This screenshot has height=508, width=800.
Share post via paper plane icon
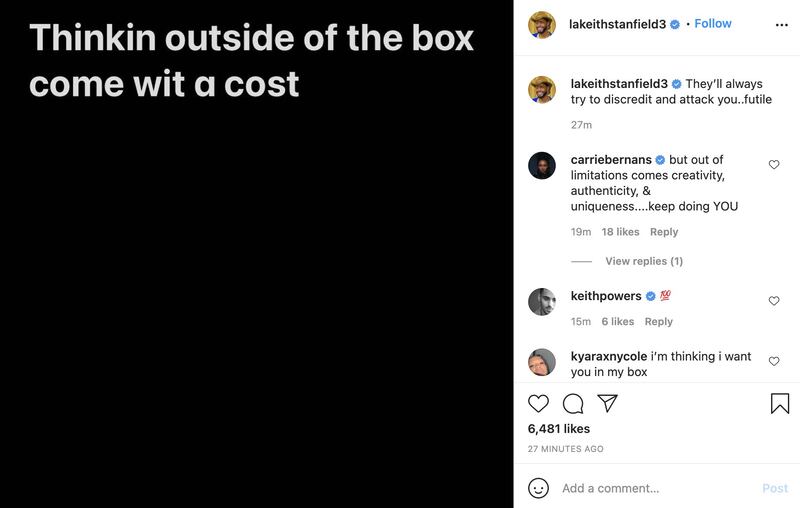(607, 403)
